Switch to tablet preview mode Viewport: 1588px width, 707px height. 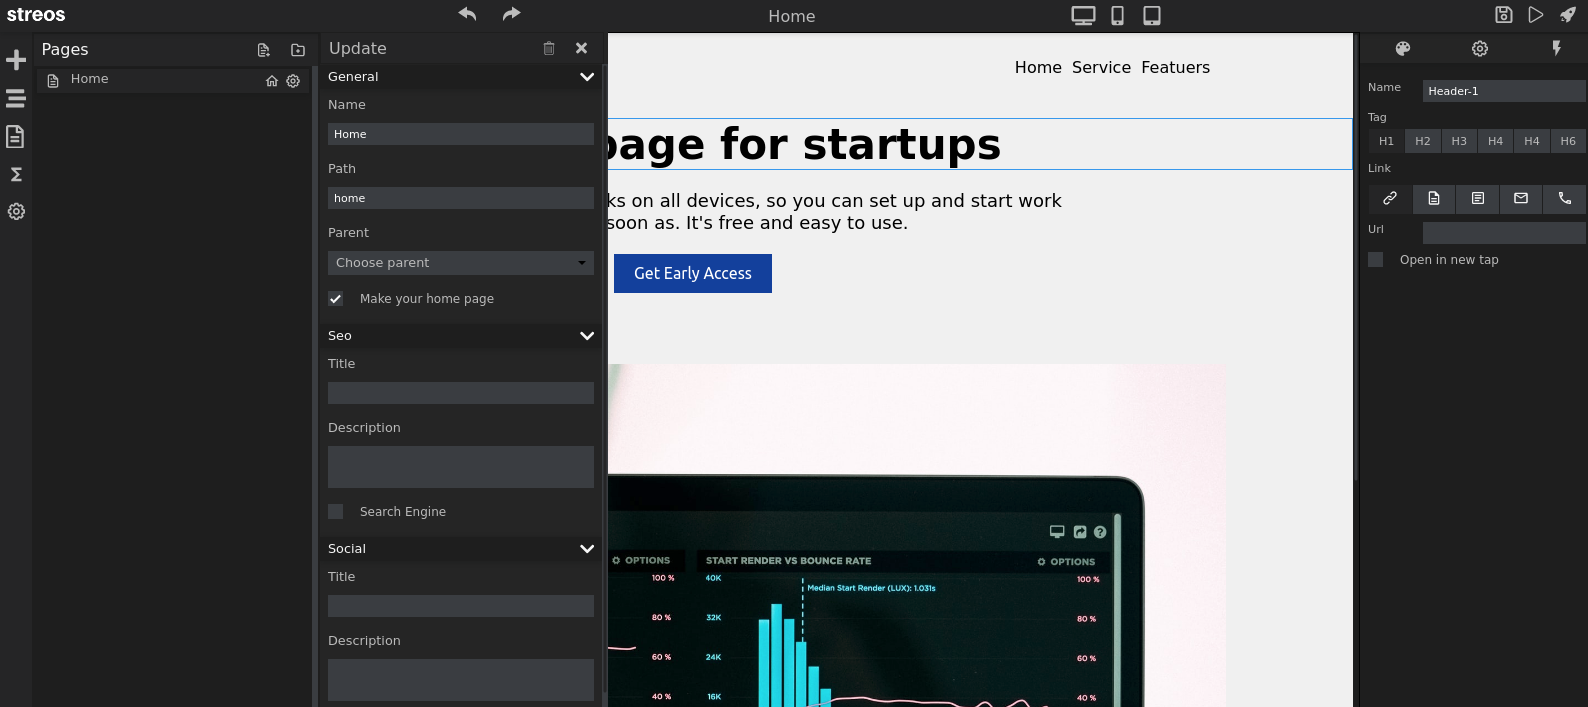coord(1152,15)
